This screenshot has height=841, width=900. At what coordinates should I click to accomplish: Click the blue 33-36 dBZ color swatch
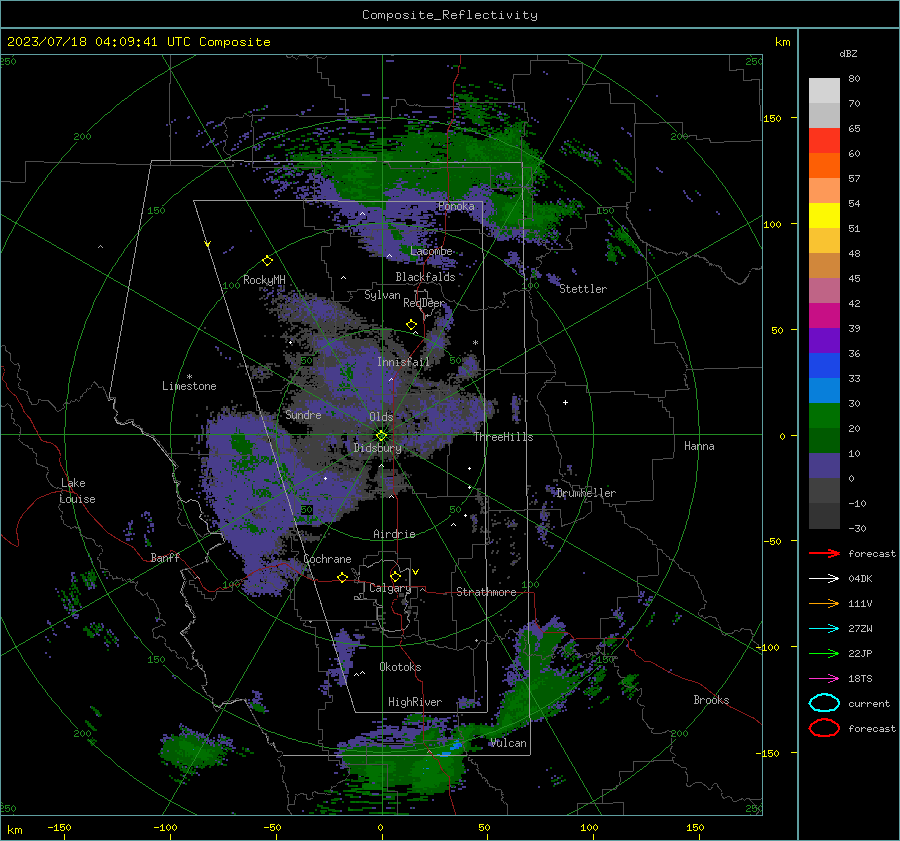coord(824,366)
